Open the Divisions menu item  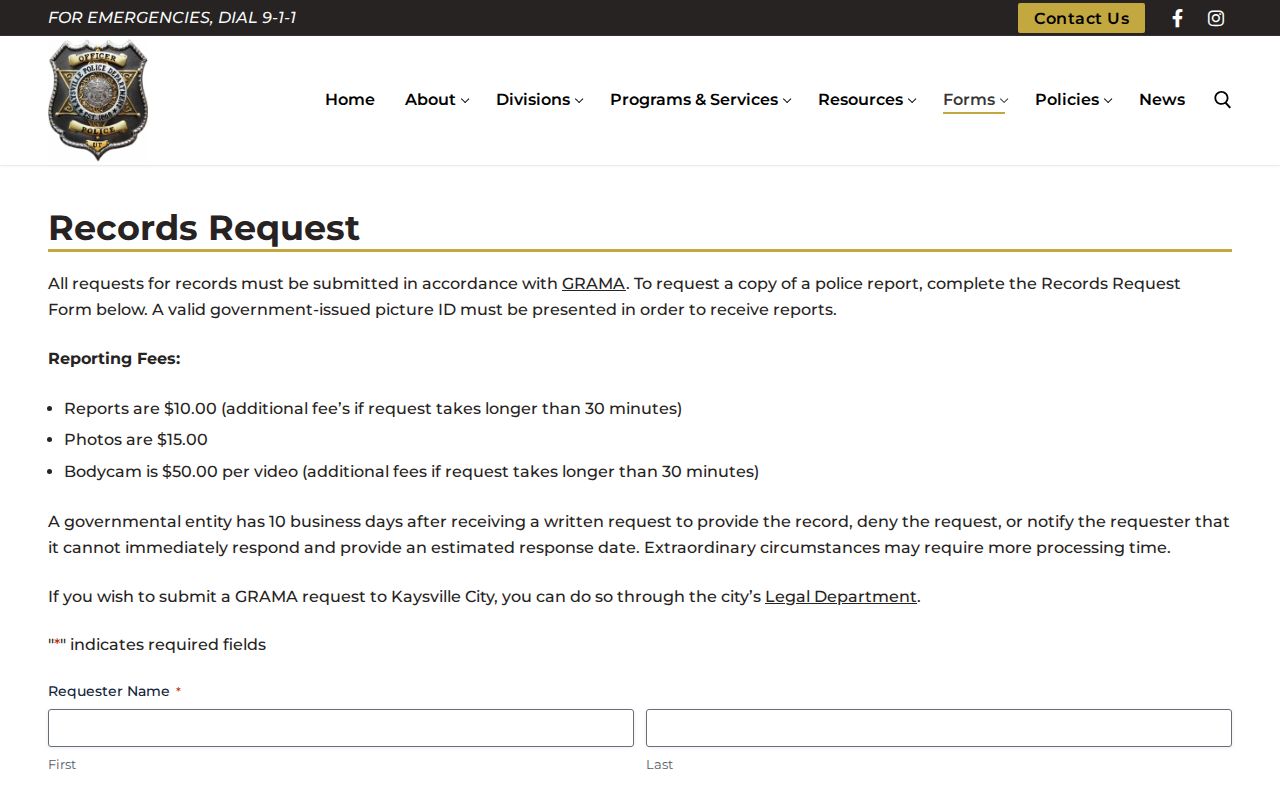tap(533, 99)
